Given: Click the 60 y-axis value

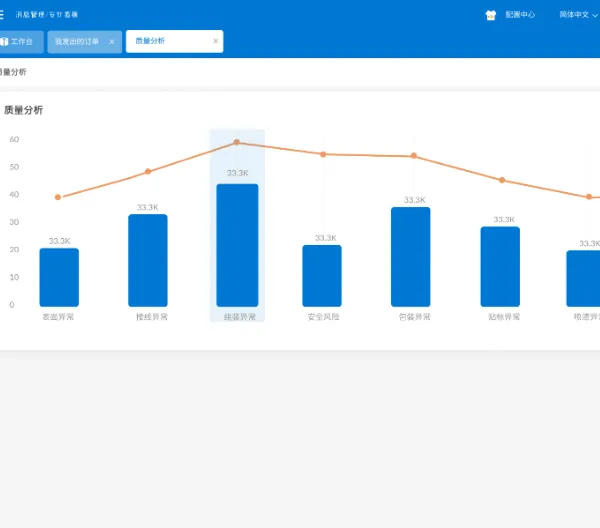Looking at the screenshot, I should click(14, 139).
